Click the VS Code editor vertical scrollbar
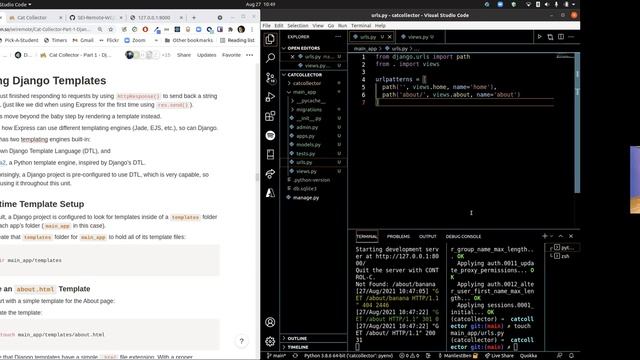Image resolution: width=640 pixels, height=360 pixels. pyautogui.click(x=577, y=122)
